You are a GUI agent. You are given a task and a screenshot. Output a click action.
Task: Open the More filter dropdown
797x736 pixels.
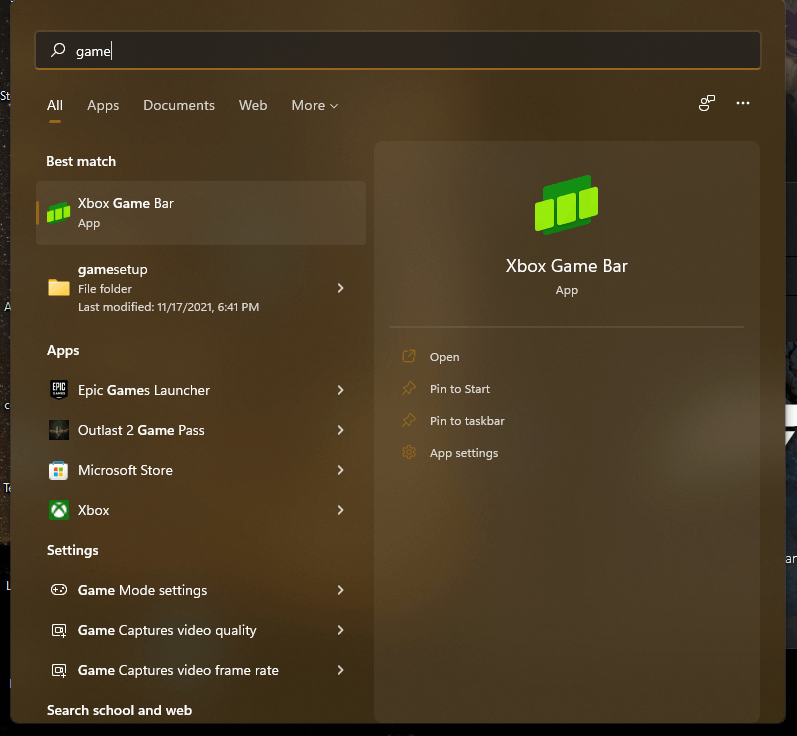click(x=315, y=105)
